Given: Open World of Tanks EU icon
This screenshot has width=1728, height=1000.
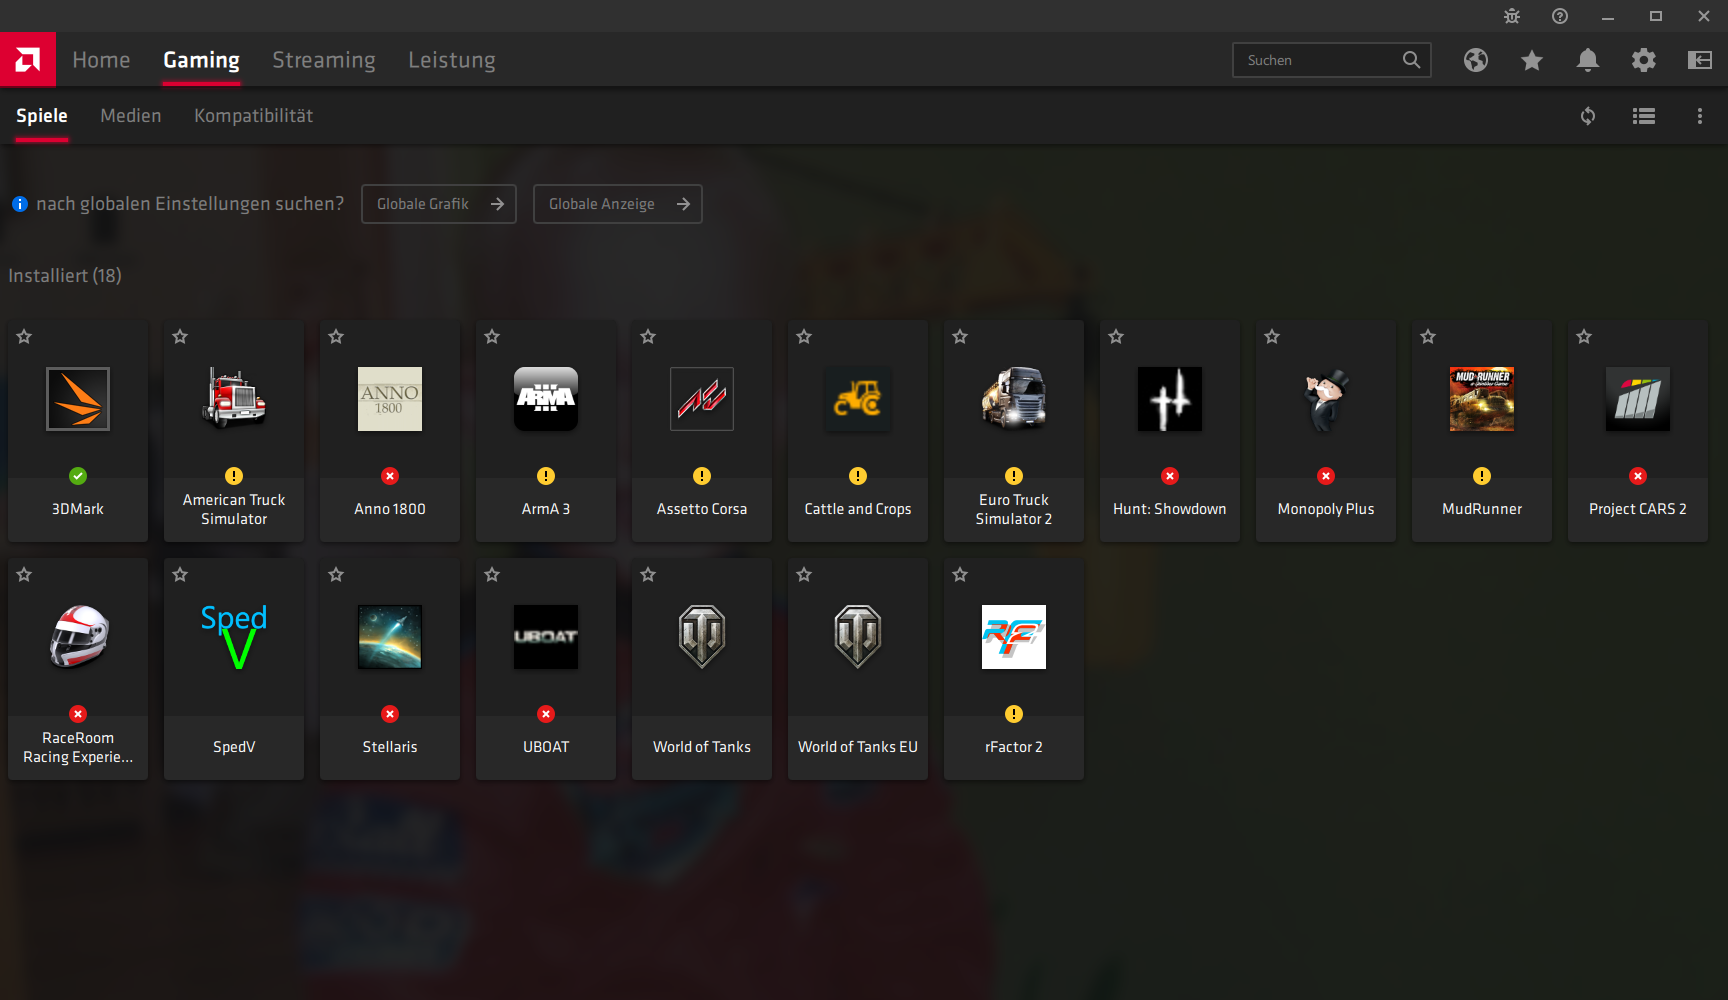Looking at the screenshot, I should click(858, 637).
